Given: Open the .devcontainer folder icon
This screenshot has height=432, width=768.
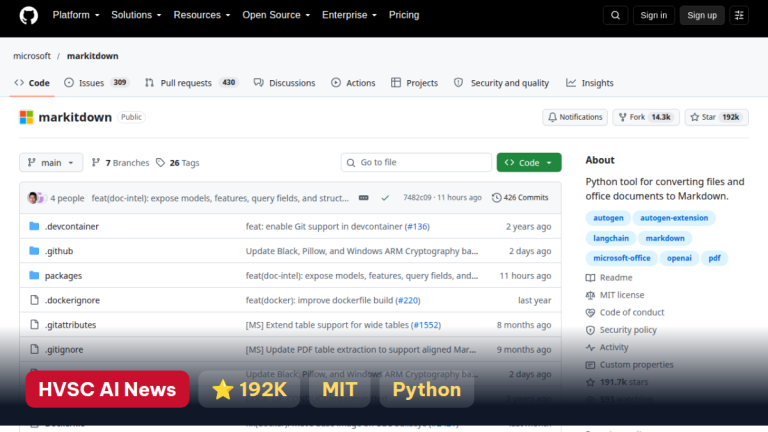Looking at the screenshot, I should (x=34, y=226).
